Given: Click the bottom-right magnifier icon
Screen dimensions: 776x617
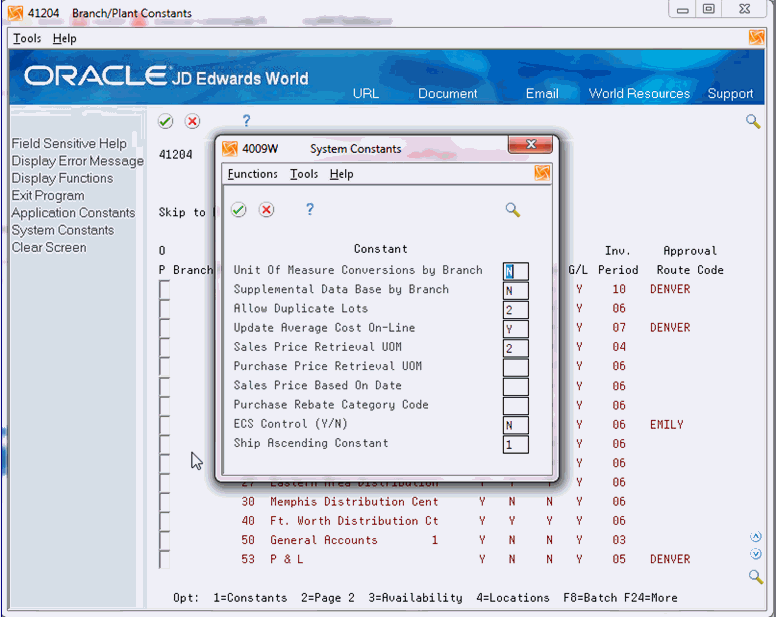Looking at the screenshot, I should coord(756,576).
